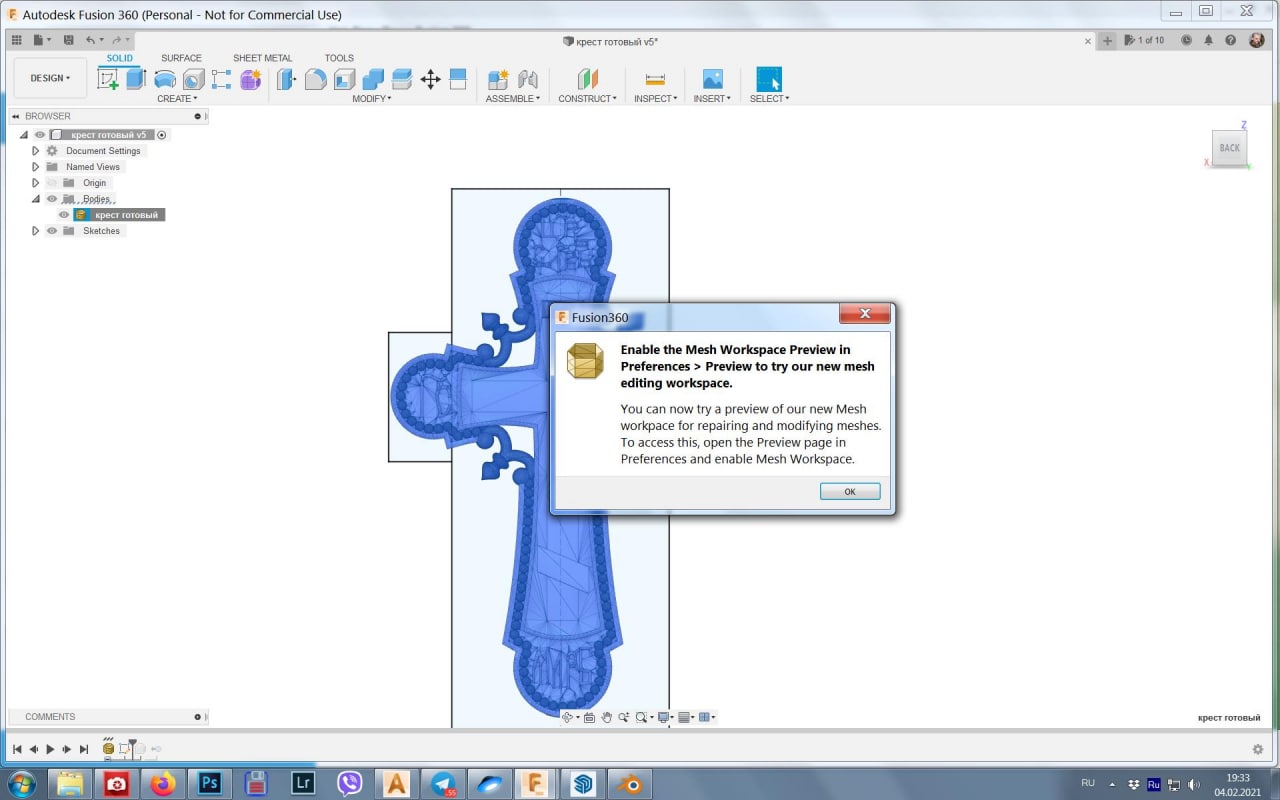Image resolution: width=1280 pixels, height=800 pixels.
Task: Expand the Origin folder
Action: pos(36,183)
